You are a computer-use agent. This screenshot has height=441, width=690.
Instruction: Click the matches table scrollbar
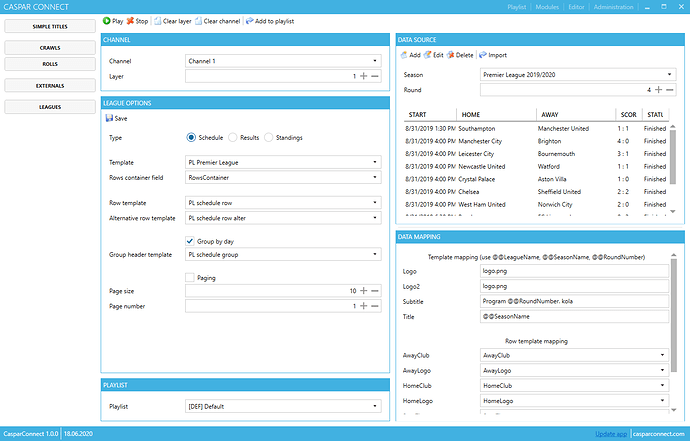coord(672,157)
